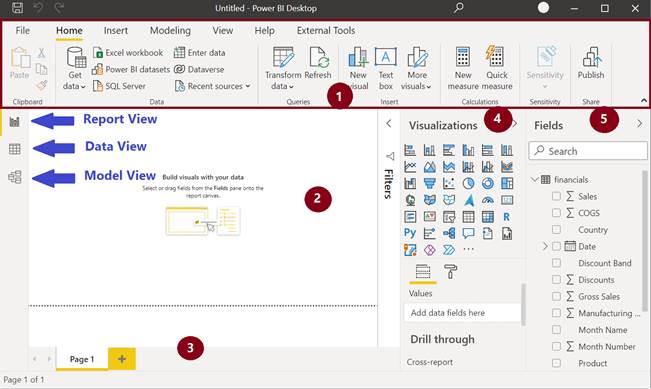Open the Model view icon in sidebar
Viewport: 651px width, 389px height.
(15, 177)
